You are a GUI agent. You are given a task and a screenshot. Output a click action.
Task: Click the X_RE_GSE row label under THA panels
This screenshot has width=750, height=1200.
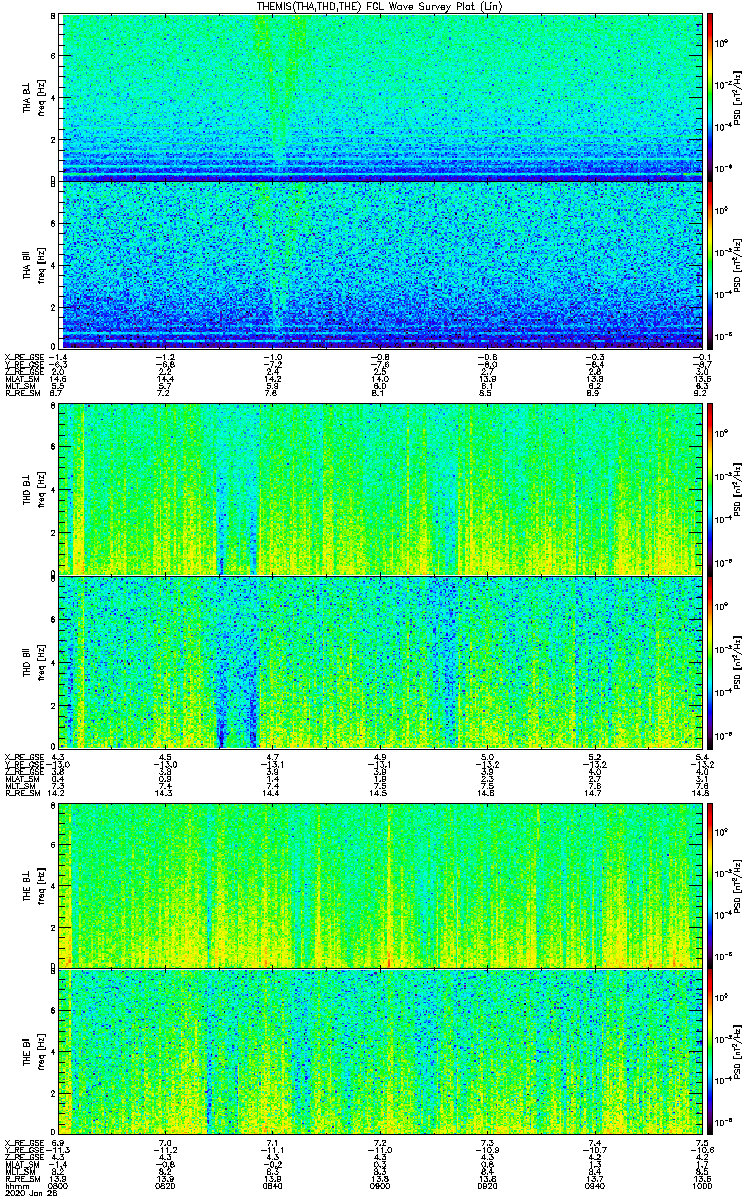(22, 356)
